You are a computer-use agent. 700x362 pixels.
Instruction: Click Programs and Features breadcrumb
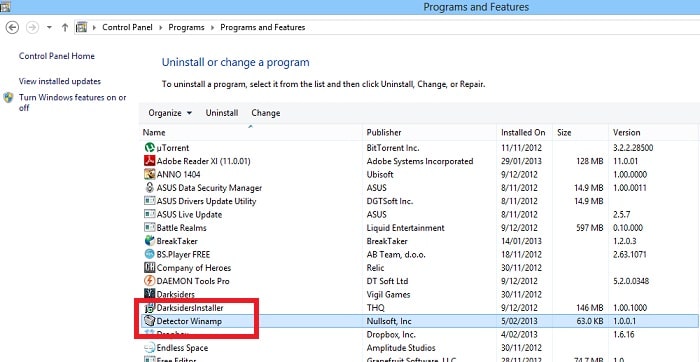click(262, 28)
